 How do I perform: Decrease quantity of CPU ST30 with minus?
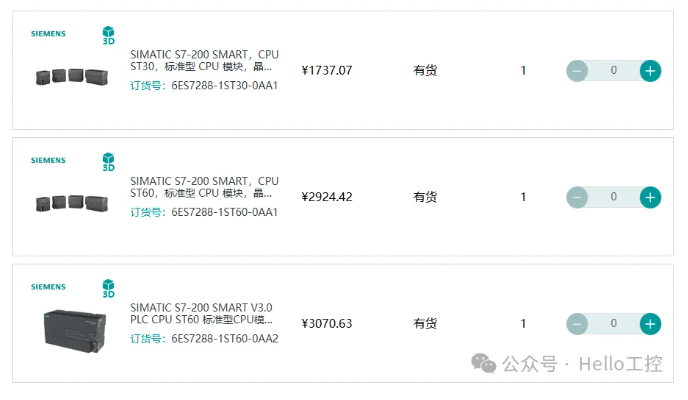pos(577,71)
